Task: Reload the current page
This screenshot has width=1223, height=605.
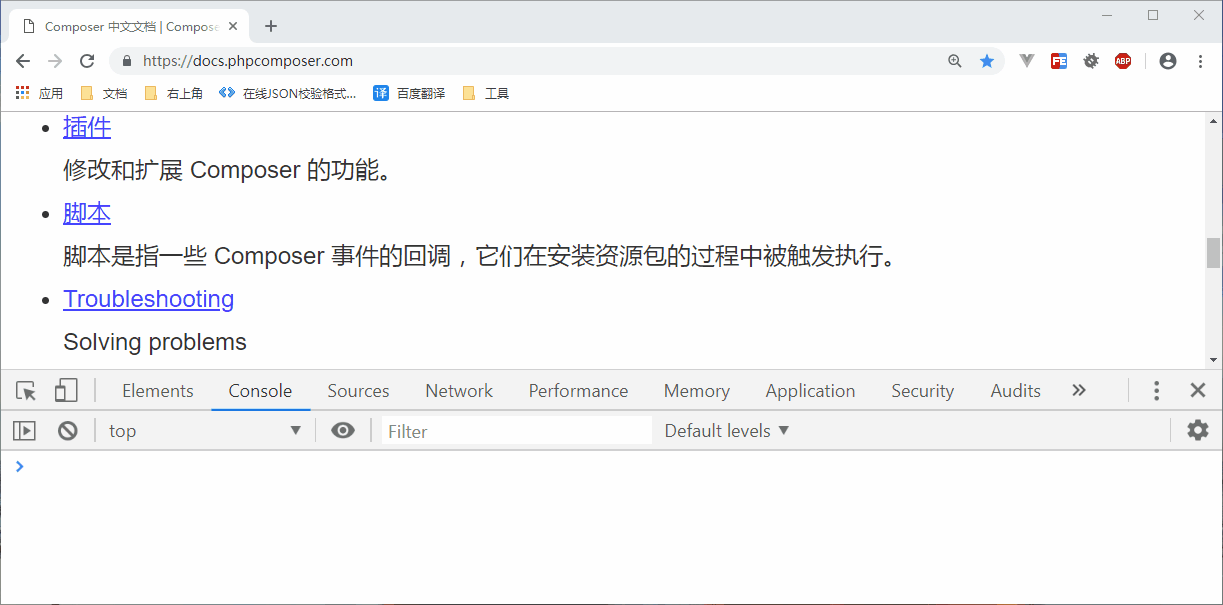Action: pos(87,61)
